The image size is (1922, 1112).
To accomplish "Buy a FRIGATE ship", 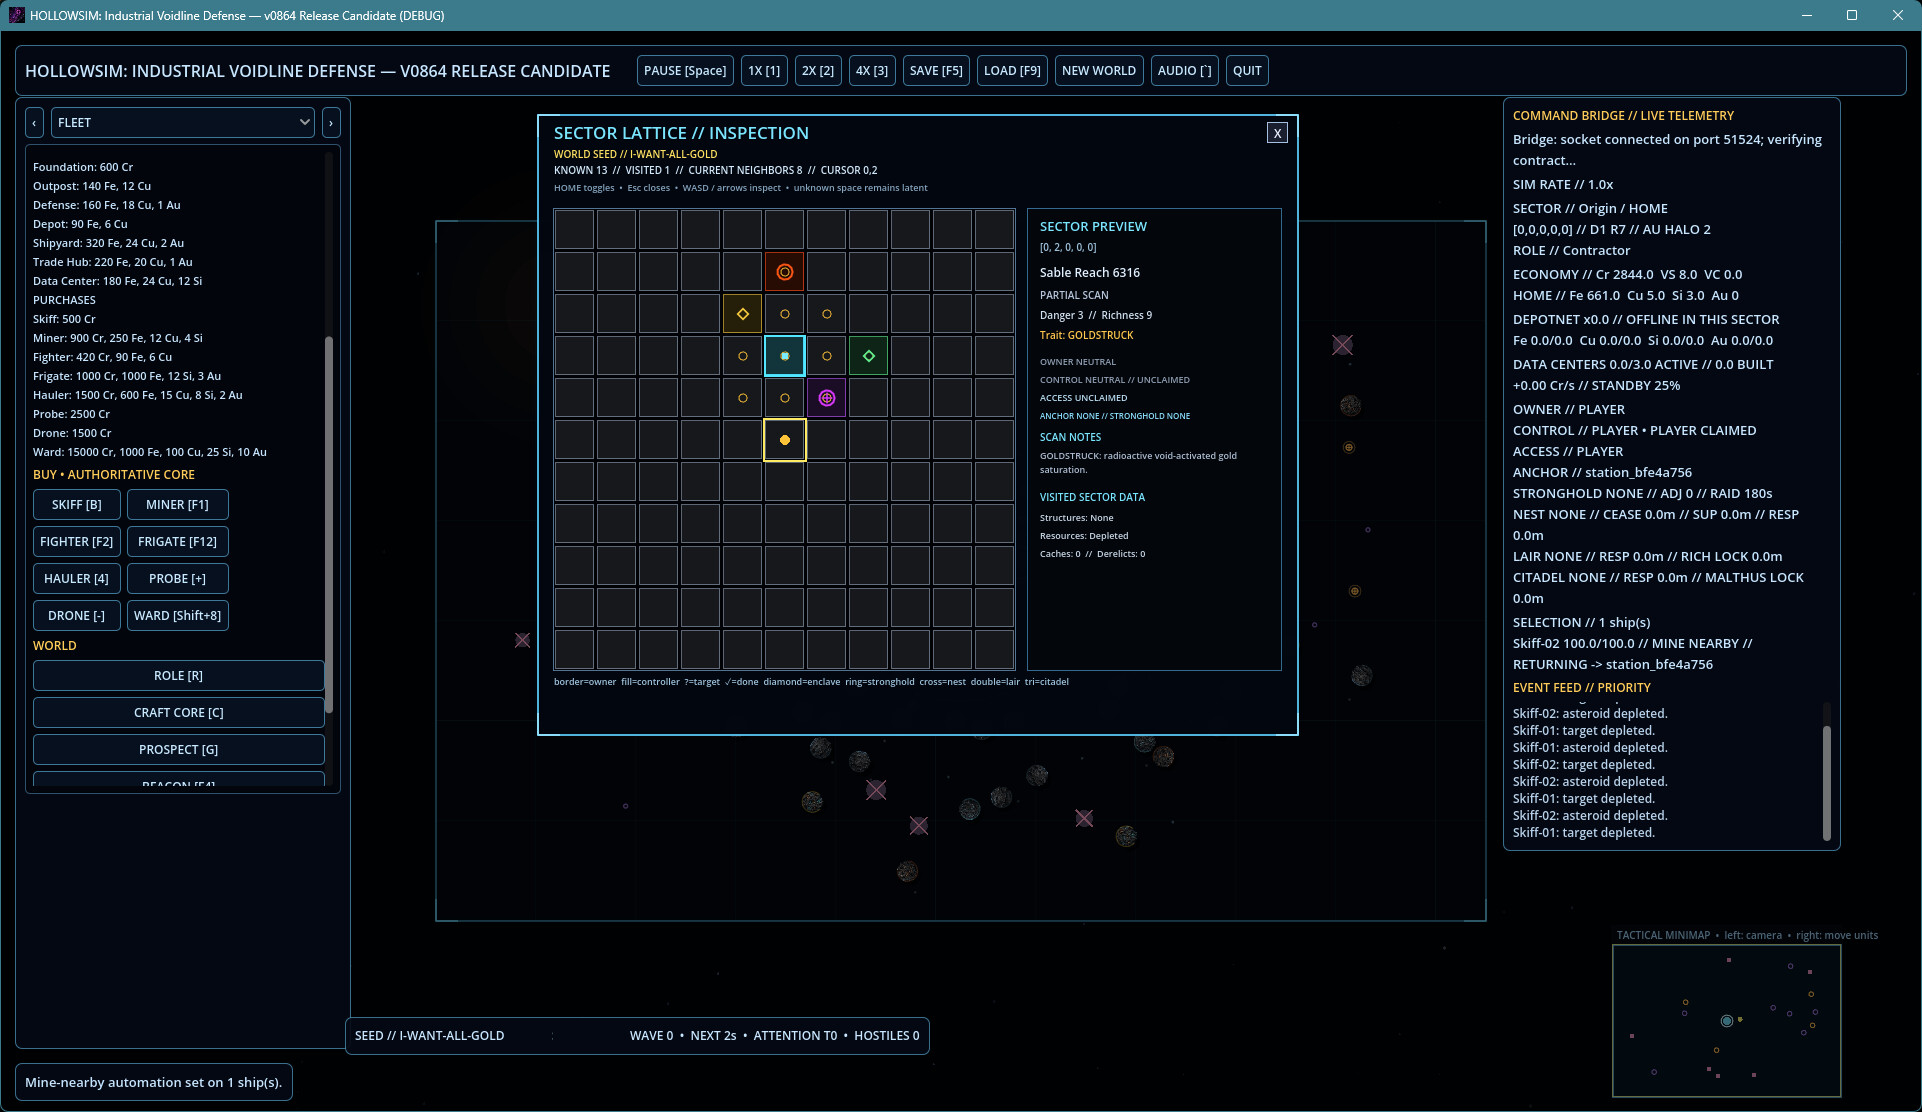I will [178, 542].
